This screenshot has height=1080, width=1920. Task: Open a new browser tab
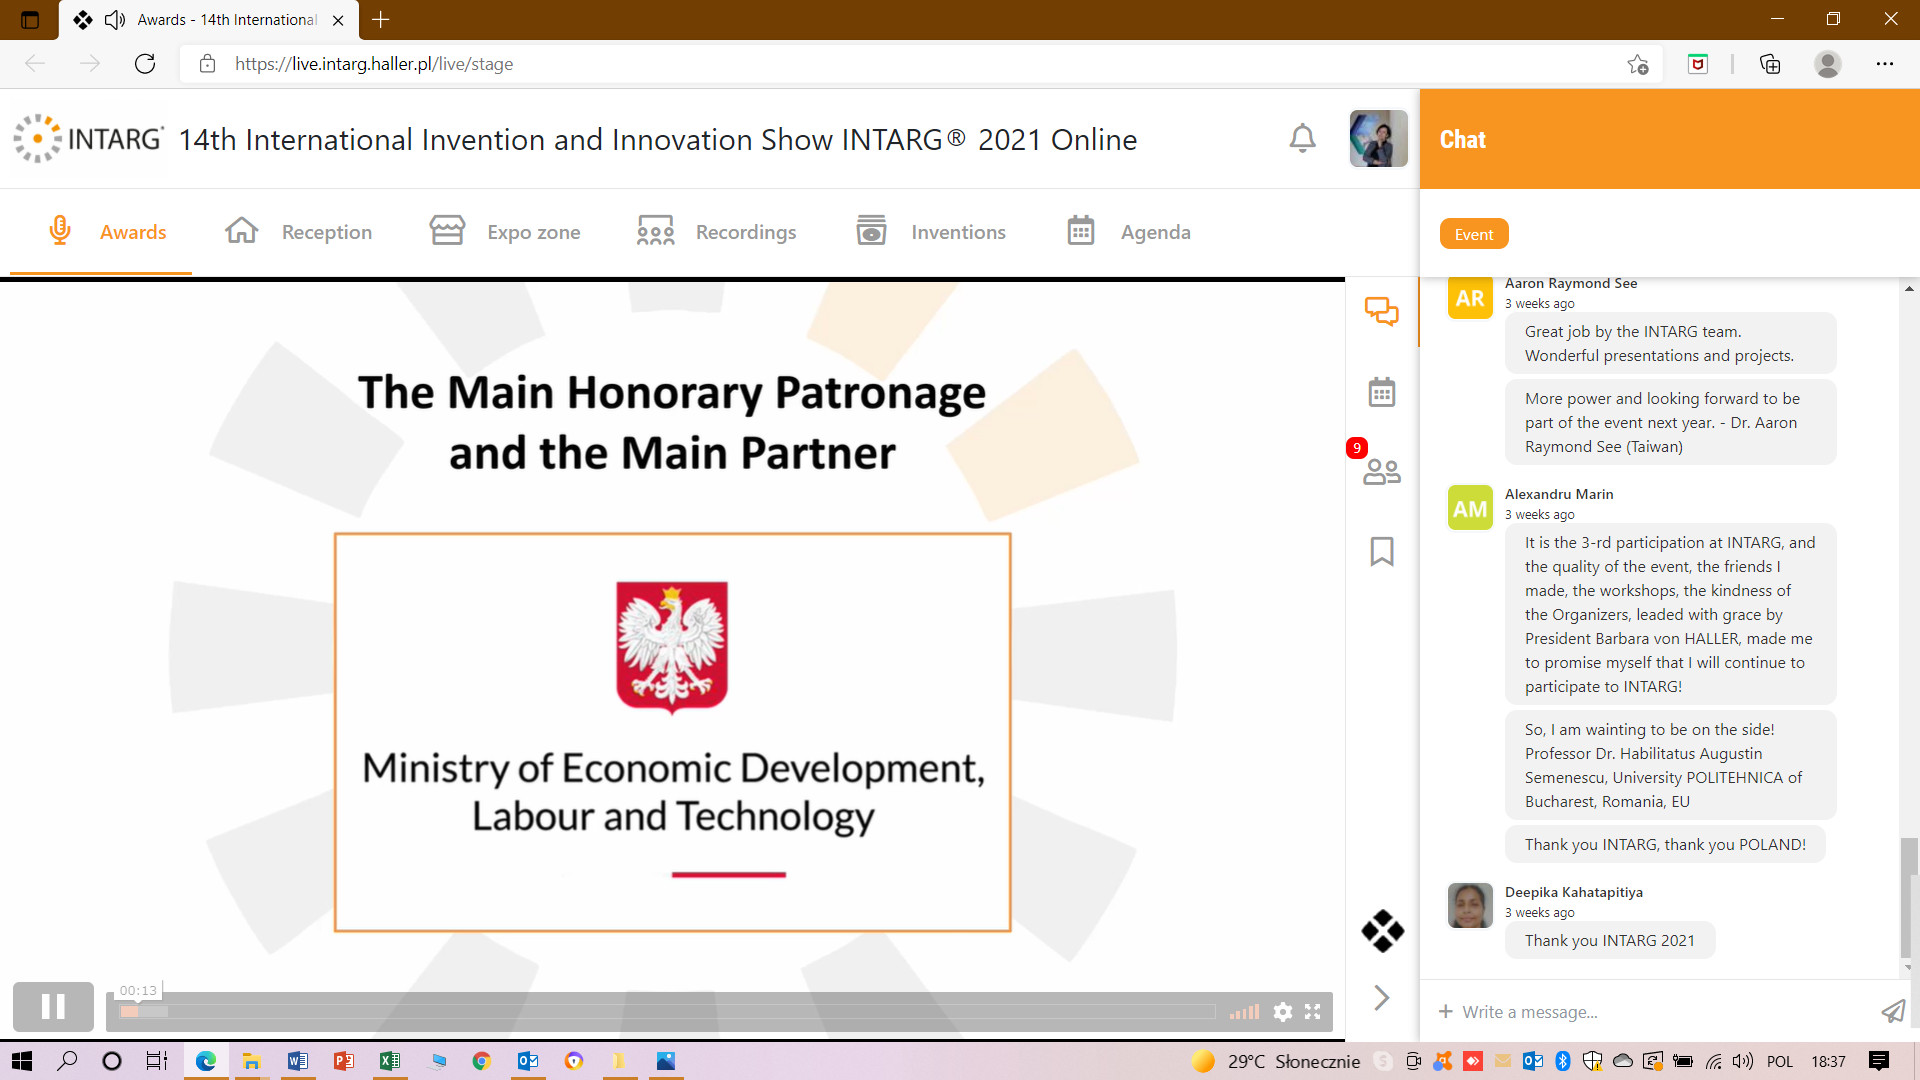click(381, 19)
